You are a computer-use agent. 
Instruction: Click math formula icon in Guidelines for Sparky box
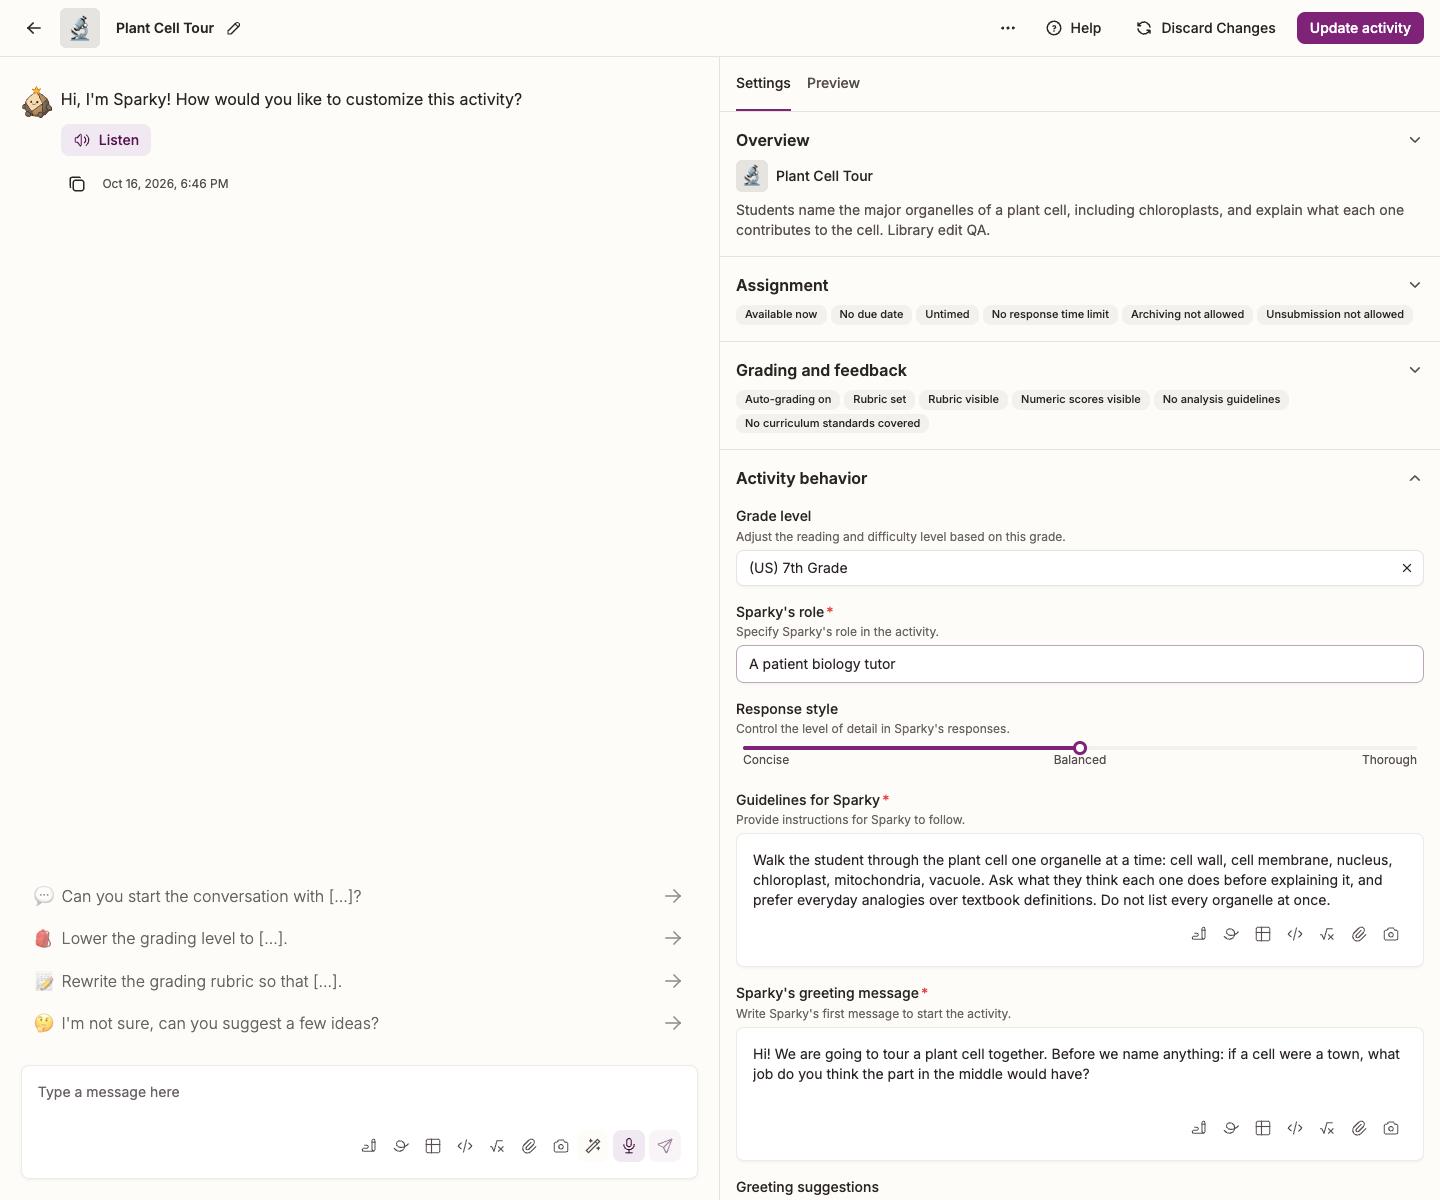click(1327, 934)
